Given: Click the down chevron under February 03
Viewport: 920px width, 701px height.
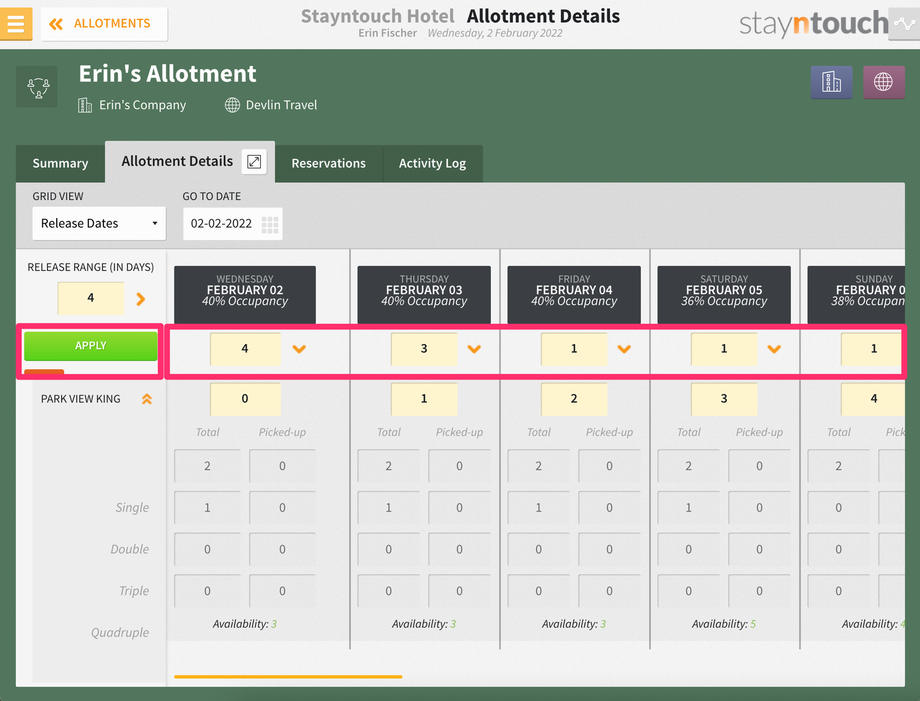Looking at the screenshot, I should click(474, 349).
